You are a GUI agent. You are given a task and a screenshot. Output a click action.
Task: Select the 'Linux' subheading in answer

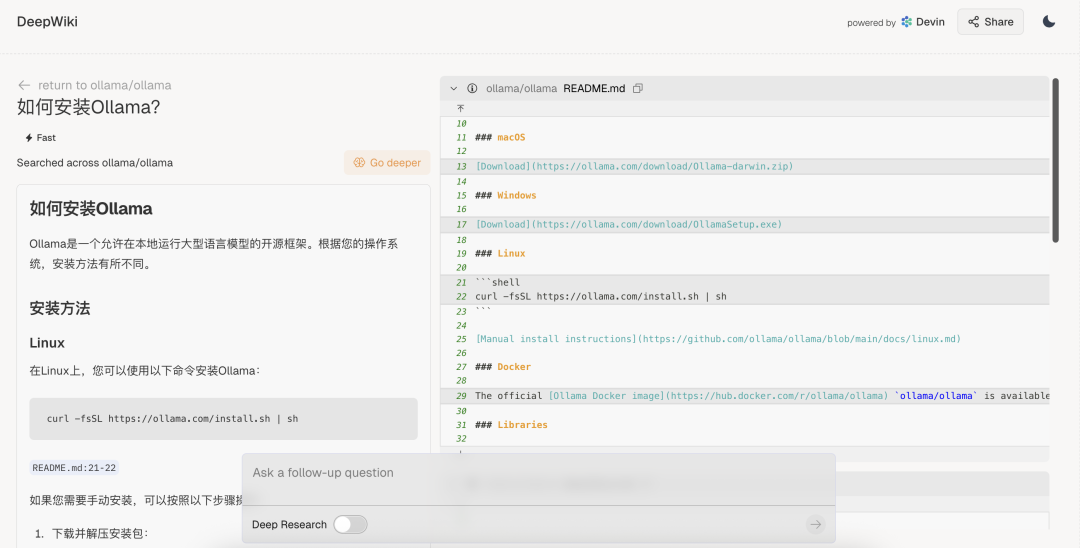[47, 343]
